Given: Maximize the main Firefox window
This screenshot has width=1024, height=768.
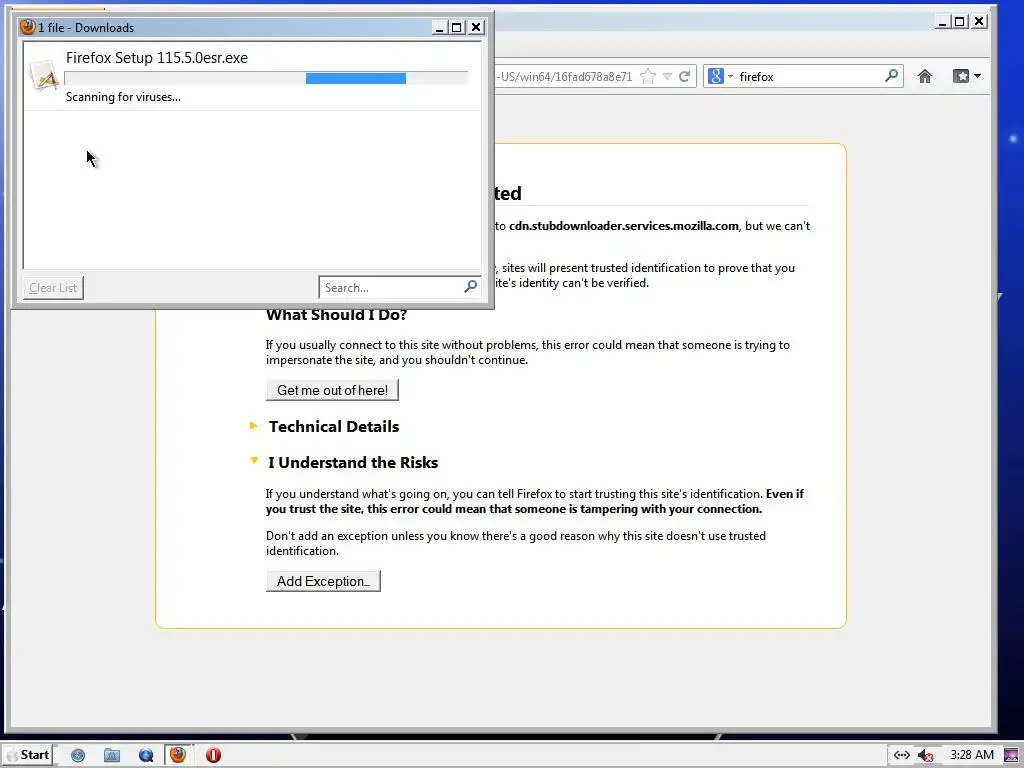Looking at the screenshot, I should coord(960,22).
